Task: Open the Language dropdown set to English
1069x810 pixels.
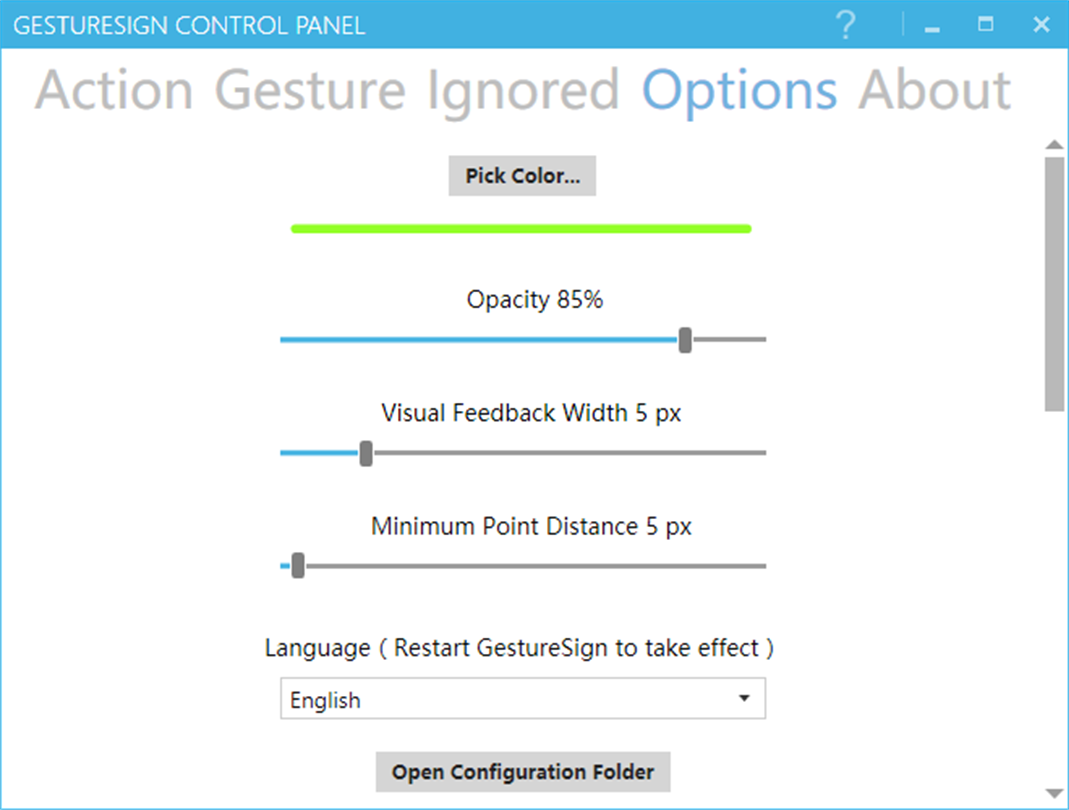Action: (x=510, y=700)
